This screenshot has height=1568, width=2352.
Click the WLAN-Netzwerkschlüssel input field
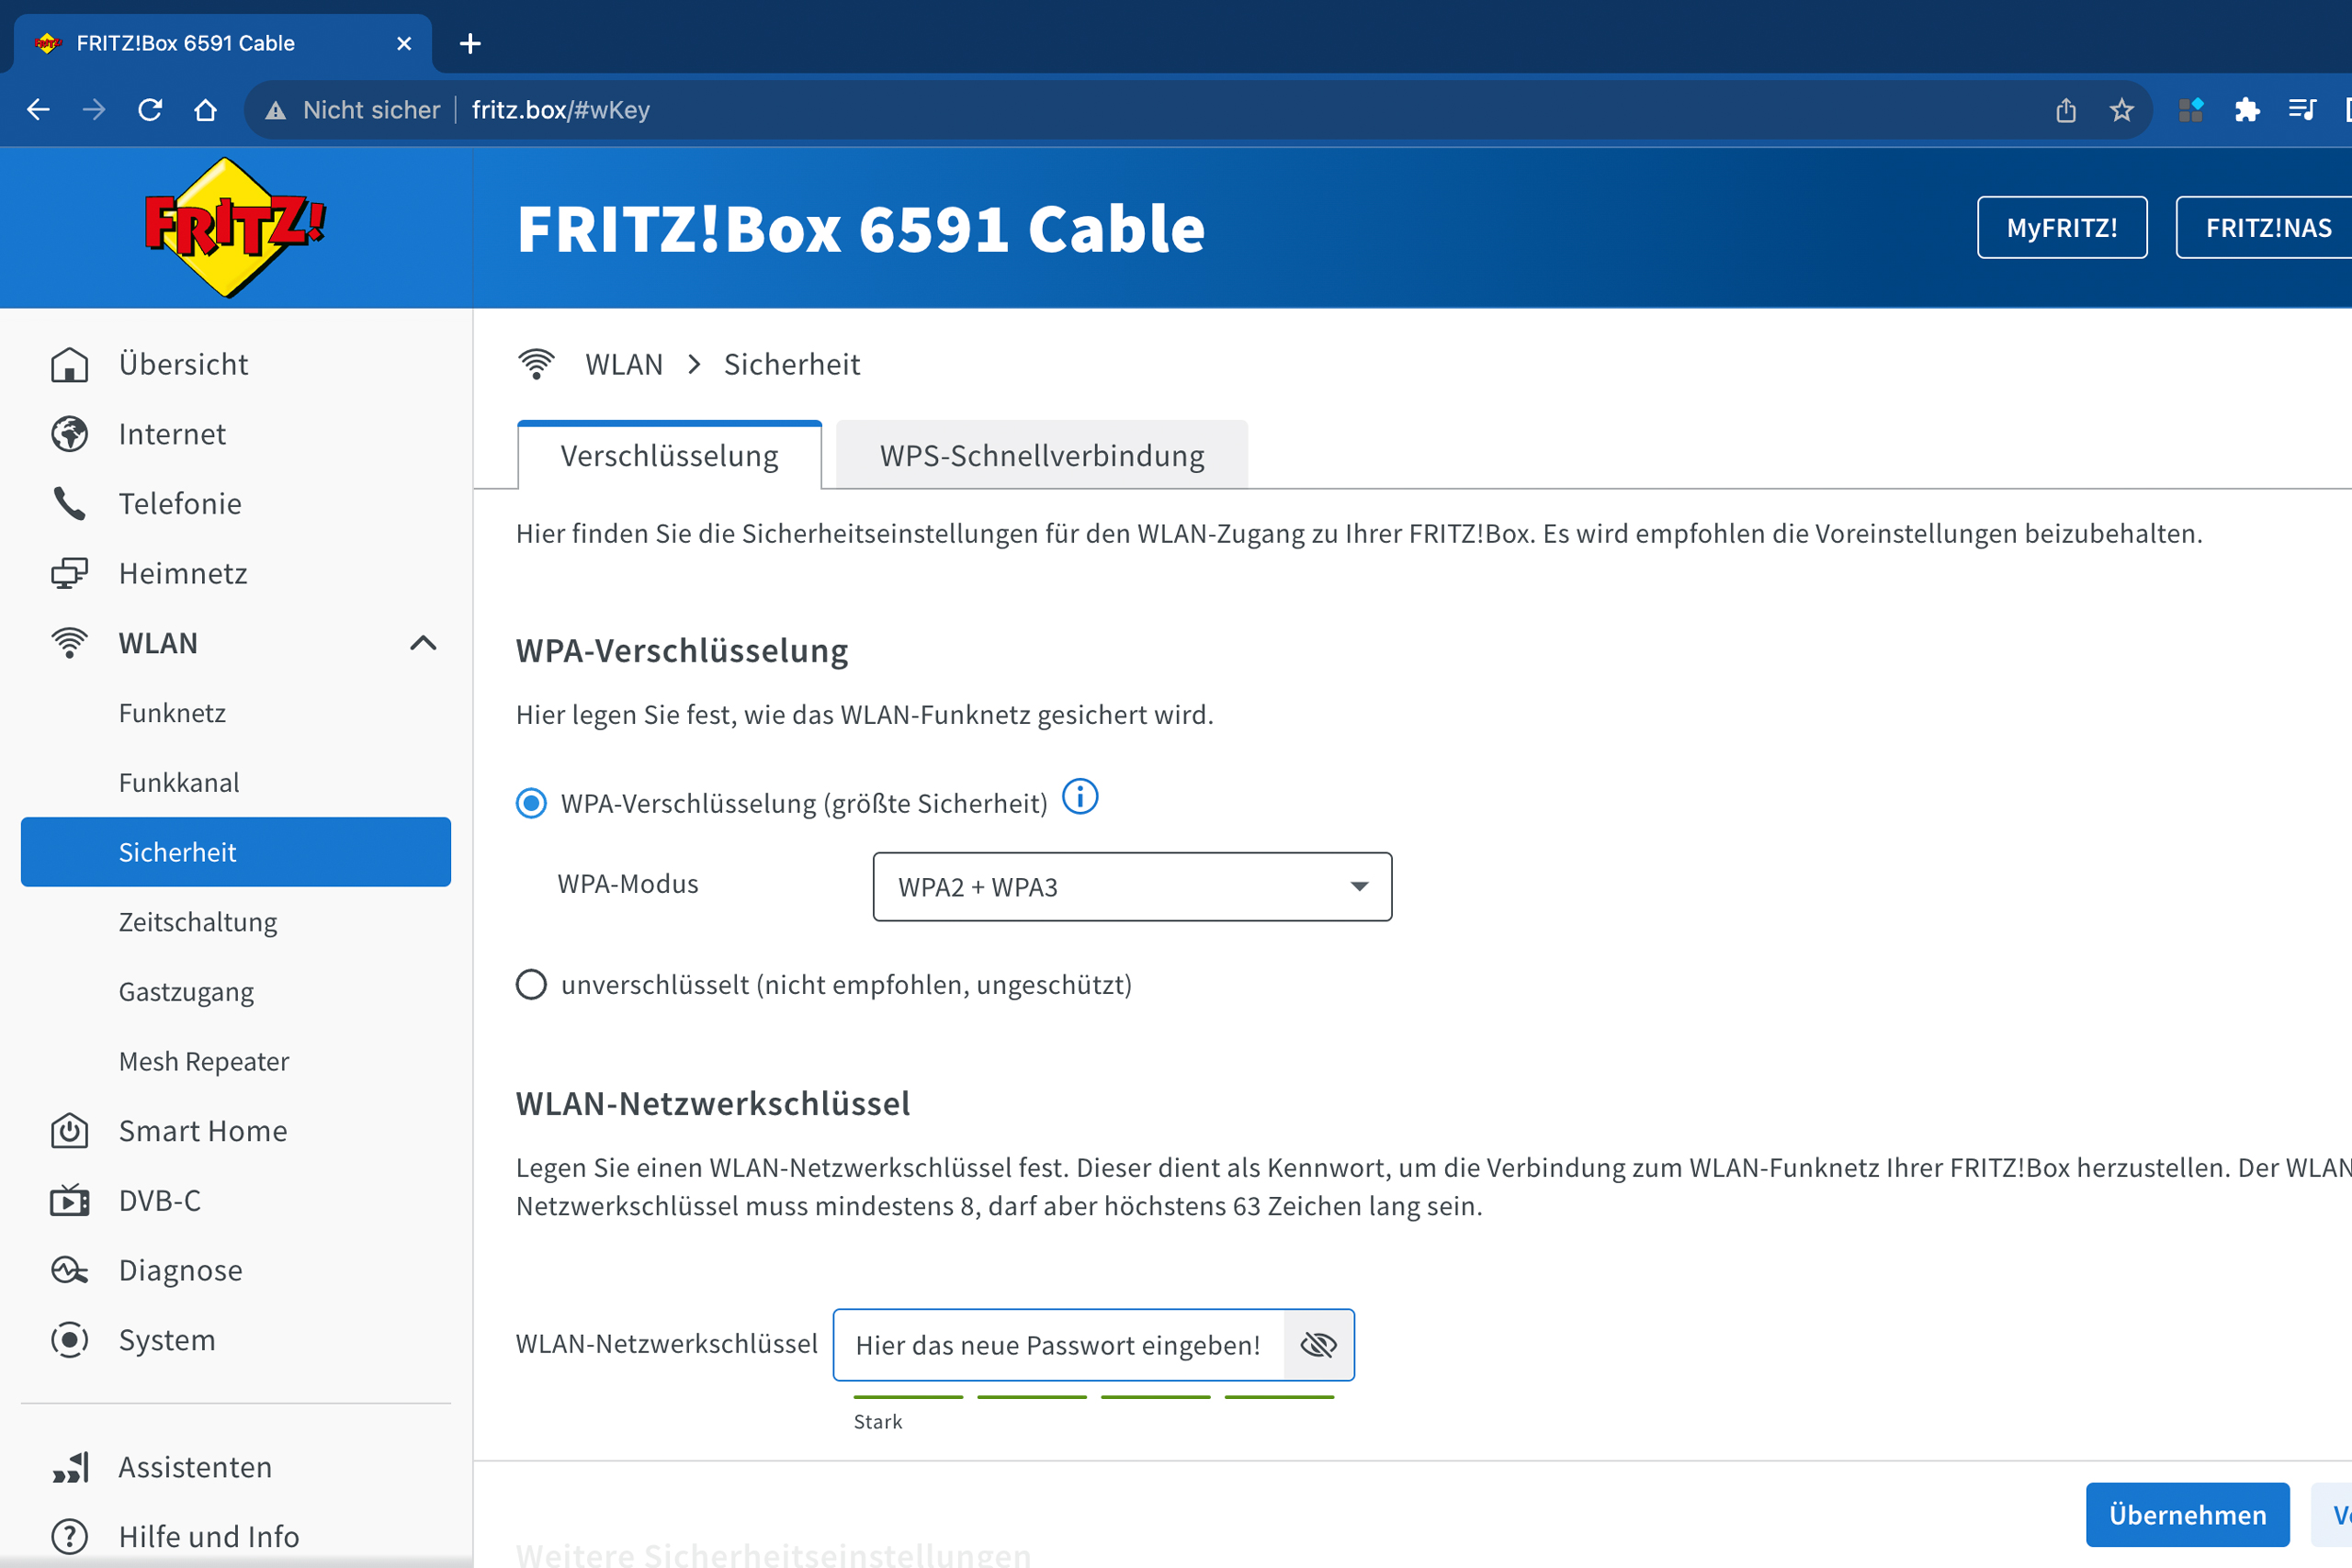(1058, 1345)
